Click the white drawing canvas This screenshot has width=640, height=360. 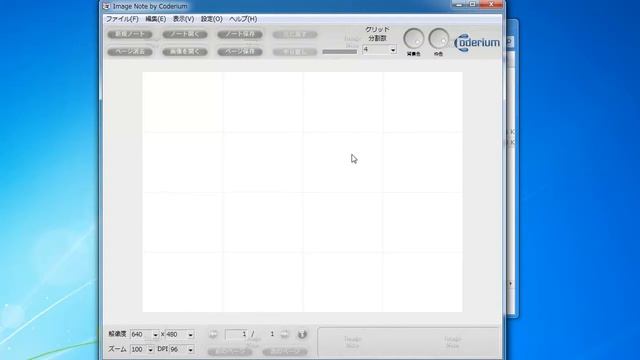(x=302, y=192)
